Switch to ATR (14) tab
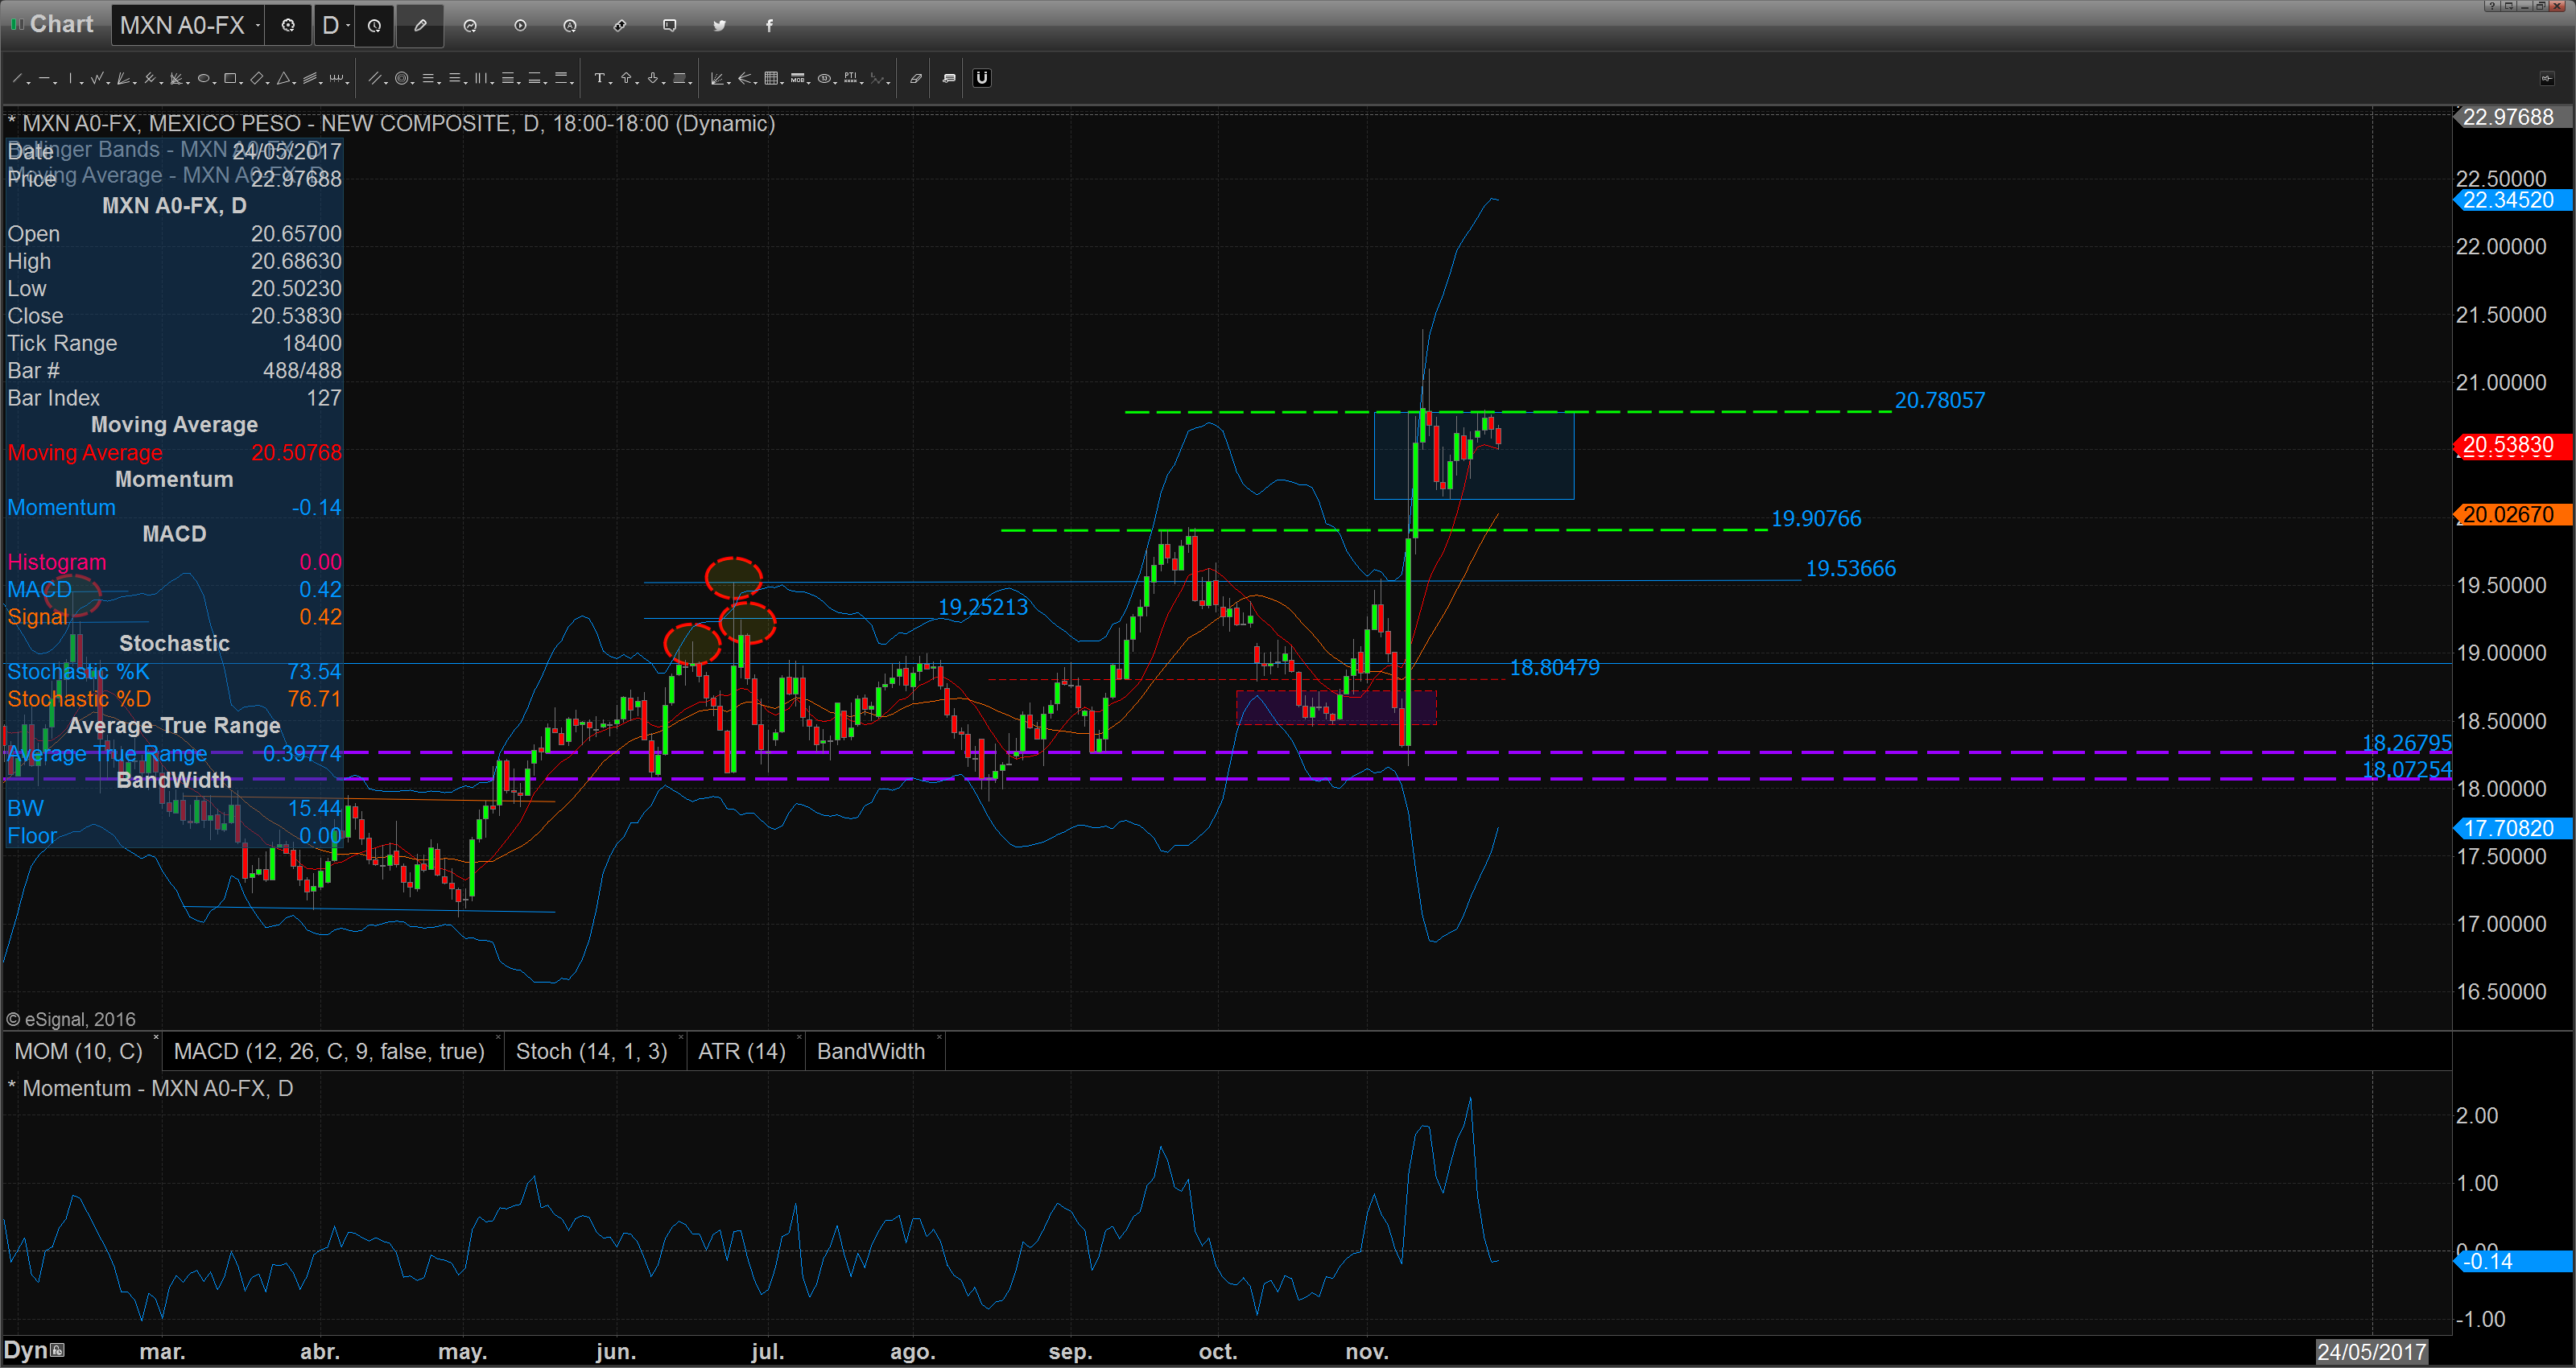Image resolution: width=2576 pixels, height=1368 pixels. (x=742, y=1051)
